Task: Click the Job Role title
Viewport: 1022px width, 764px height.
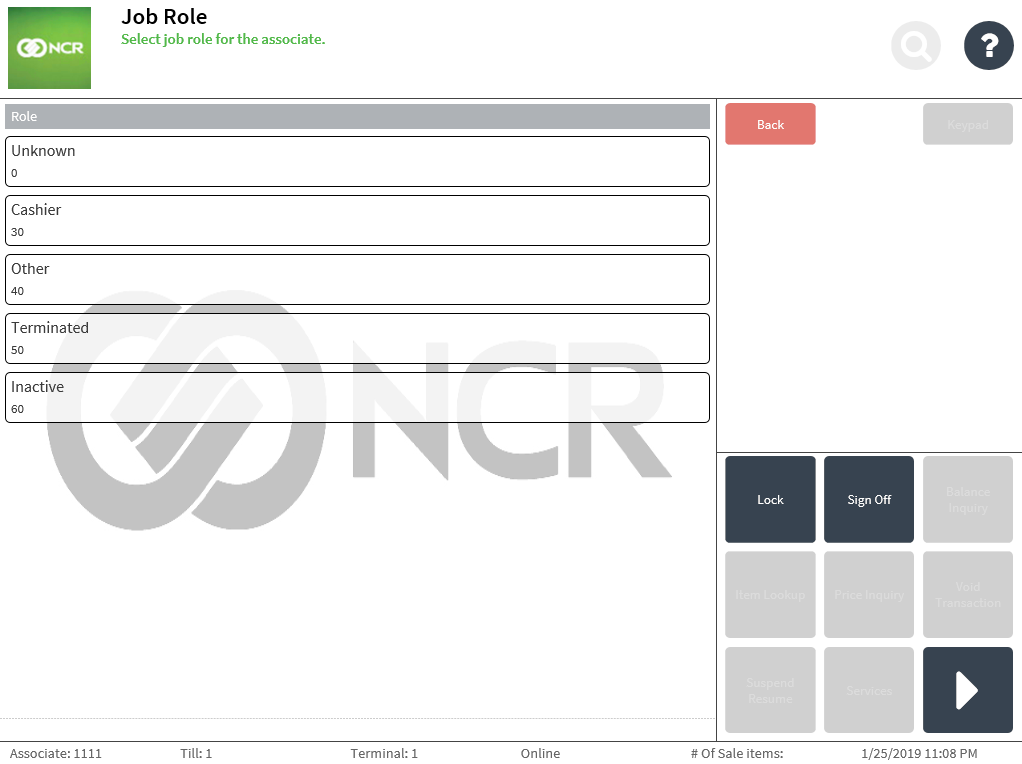Action: 164,16
